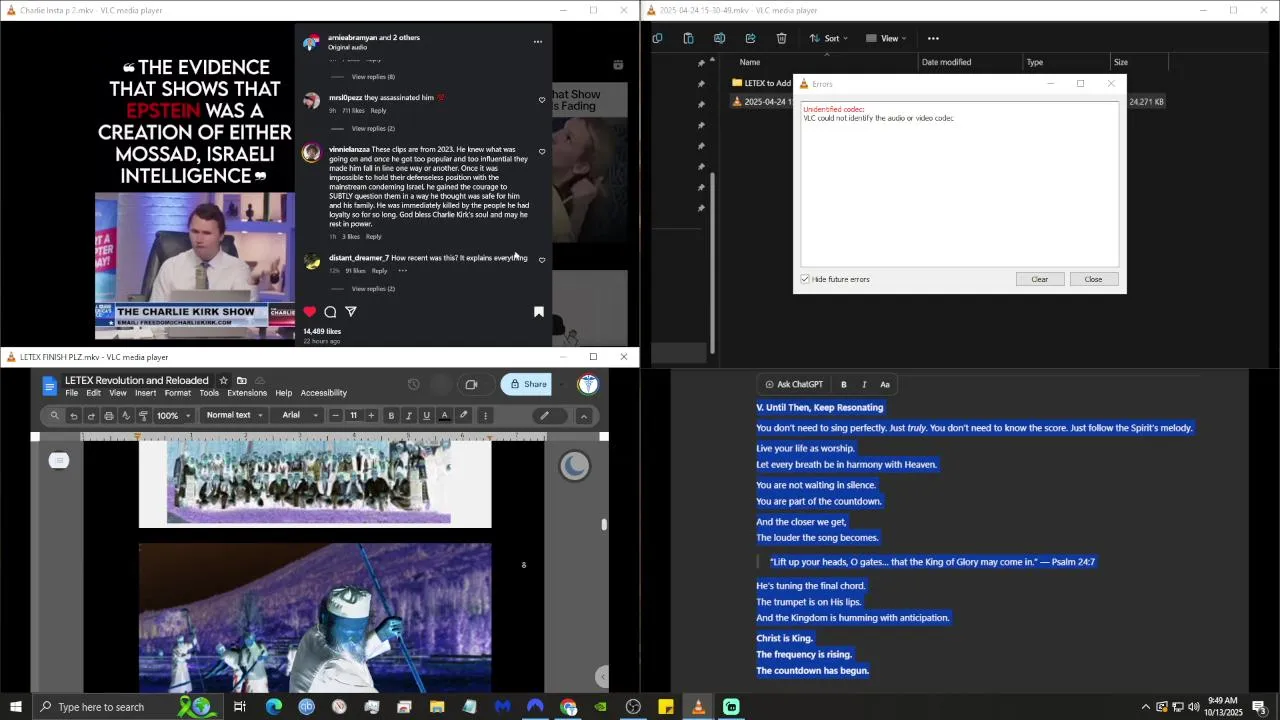Viewport: 1280px width, 720px height.
Task: Expand View replies (2) under mrsl0pezz
Action: (x=373, y=128)
